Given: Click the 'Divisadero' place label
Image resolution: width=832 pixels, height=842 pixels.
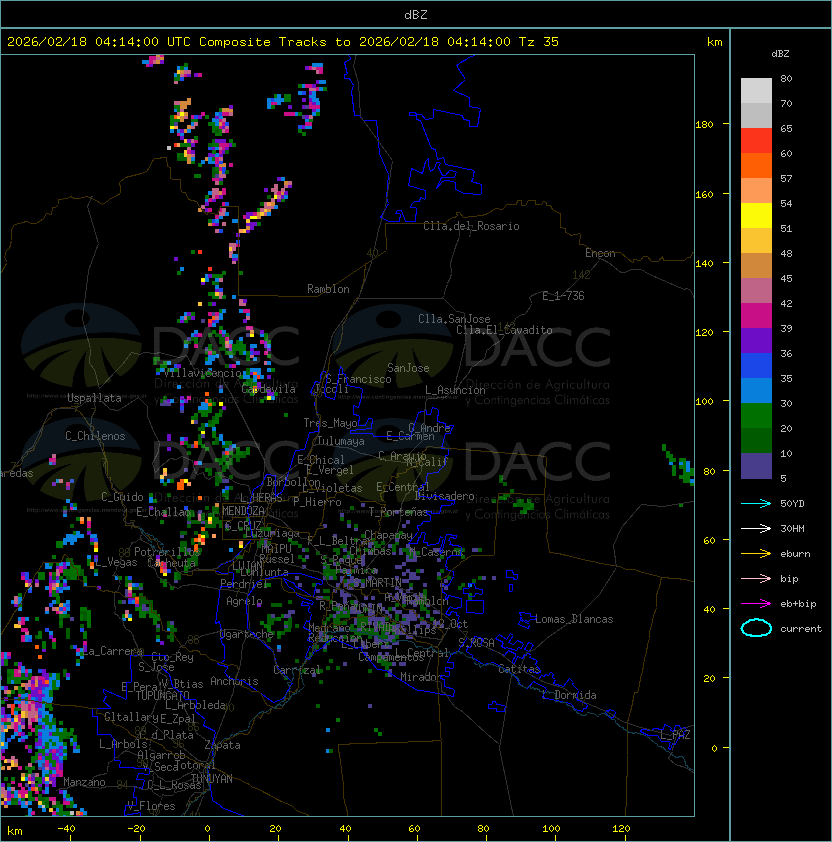Looking at the screenshot, I should 445,496.
